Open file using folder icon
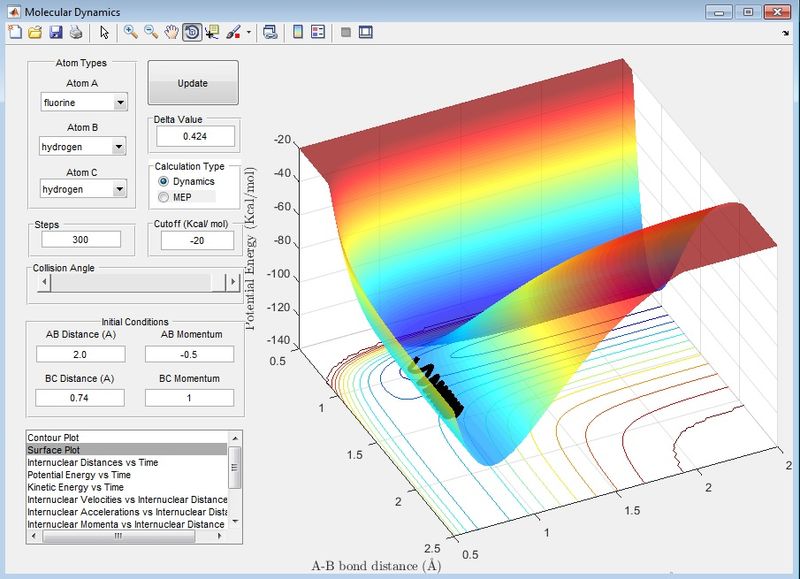Viewport: 800px width, 579px height. tap(35, 33)
